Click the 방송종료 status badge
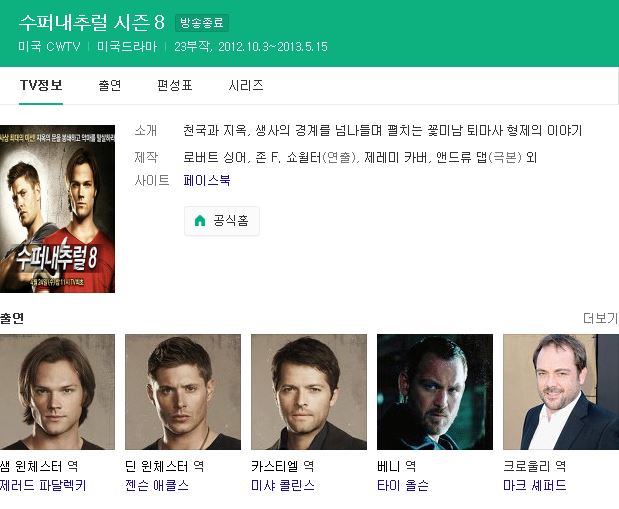619x509 pixels. tap(202, 23)
